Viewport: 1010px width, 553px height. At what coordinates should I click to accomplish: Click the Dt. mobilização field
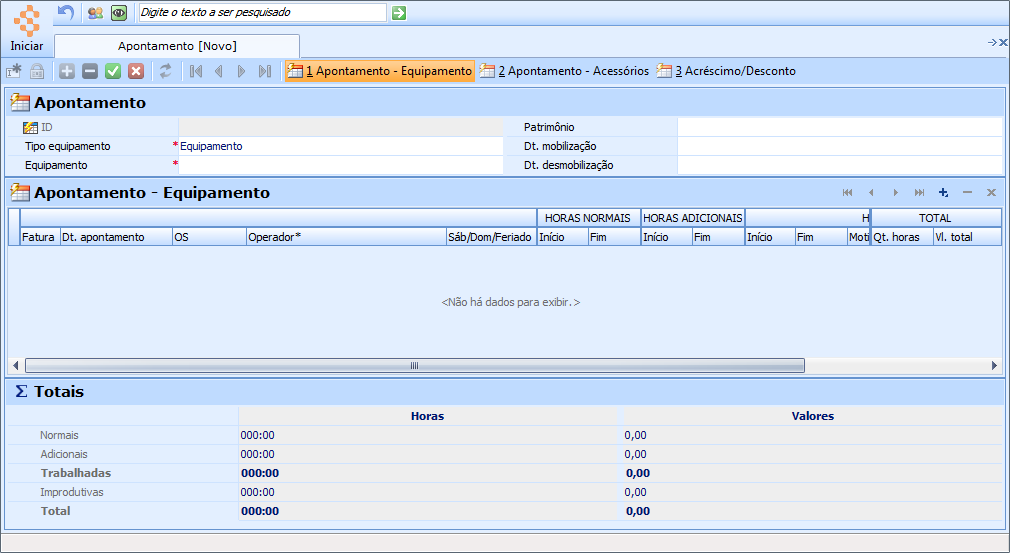tap(840, 146)
